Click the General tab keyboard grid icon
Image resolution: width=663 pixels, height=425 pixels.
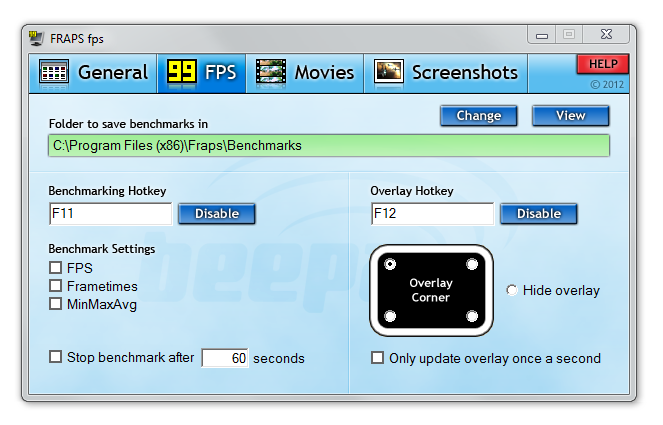pos(54,71)
